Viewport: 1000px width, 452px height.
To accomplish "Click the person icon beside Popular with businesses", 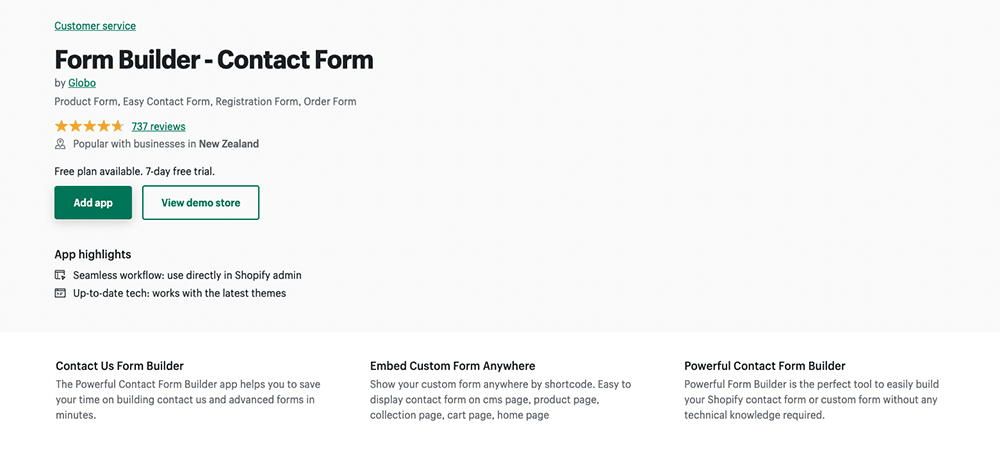I will [60, 144].
